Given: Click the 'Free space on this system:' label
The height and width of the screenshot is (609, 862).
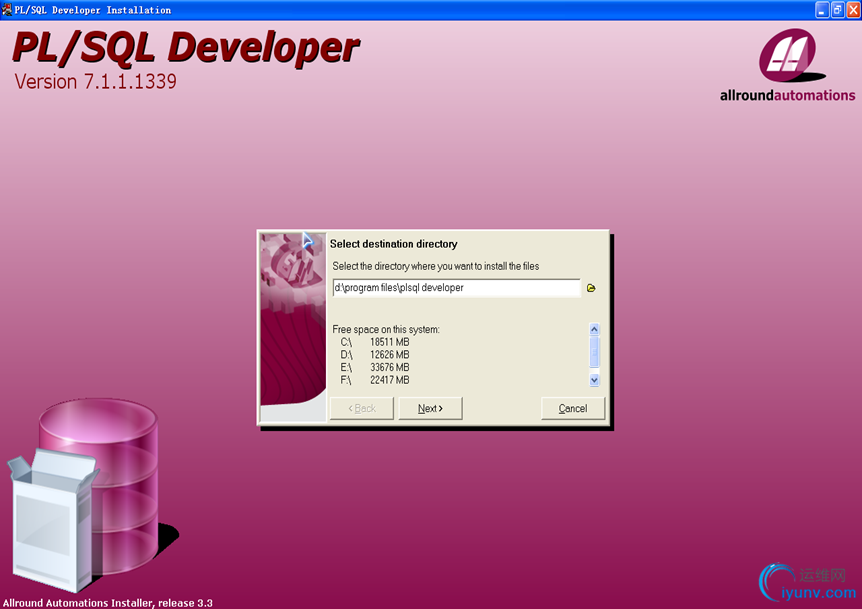Looking at the screenshot, I should click(x=386, y=329).
